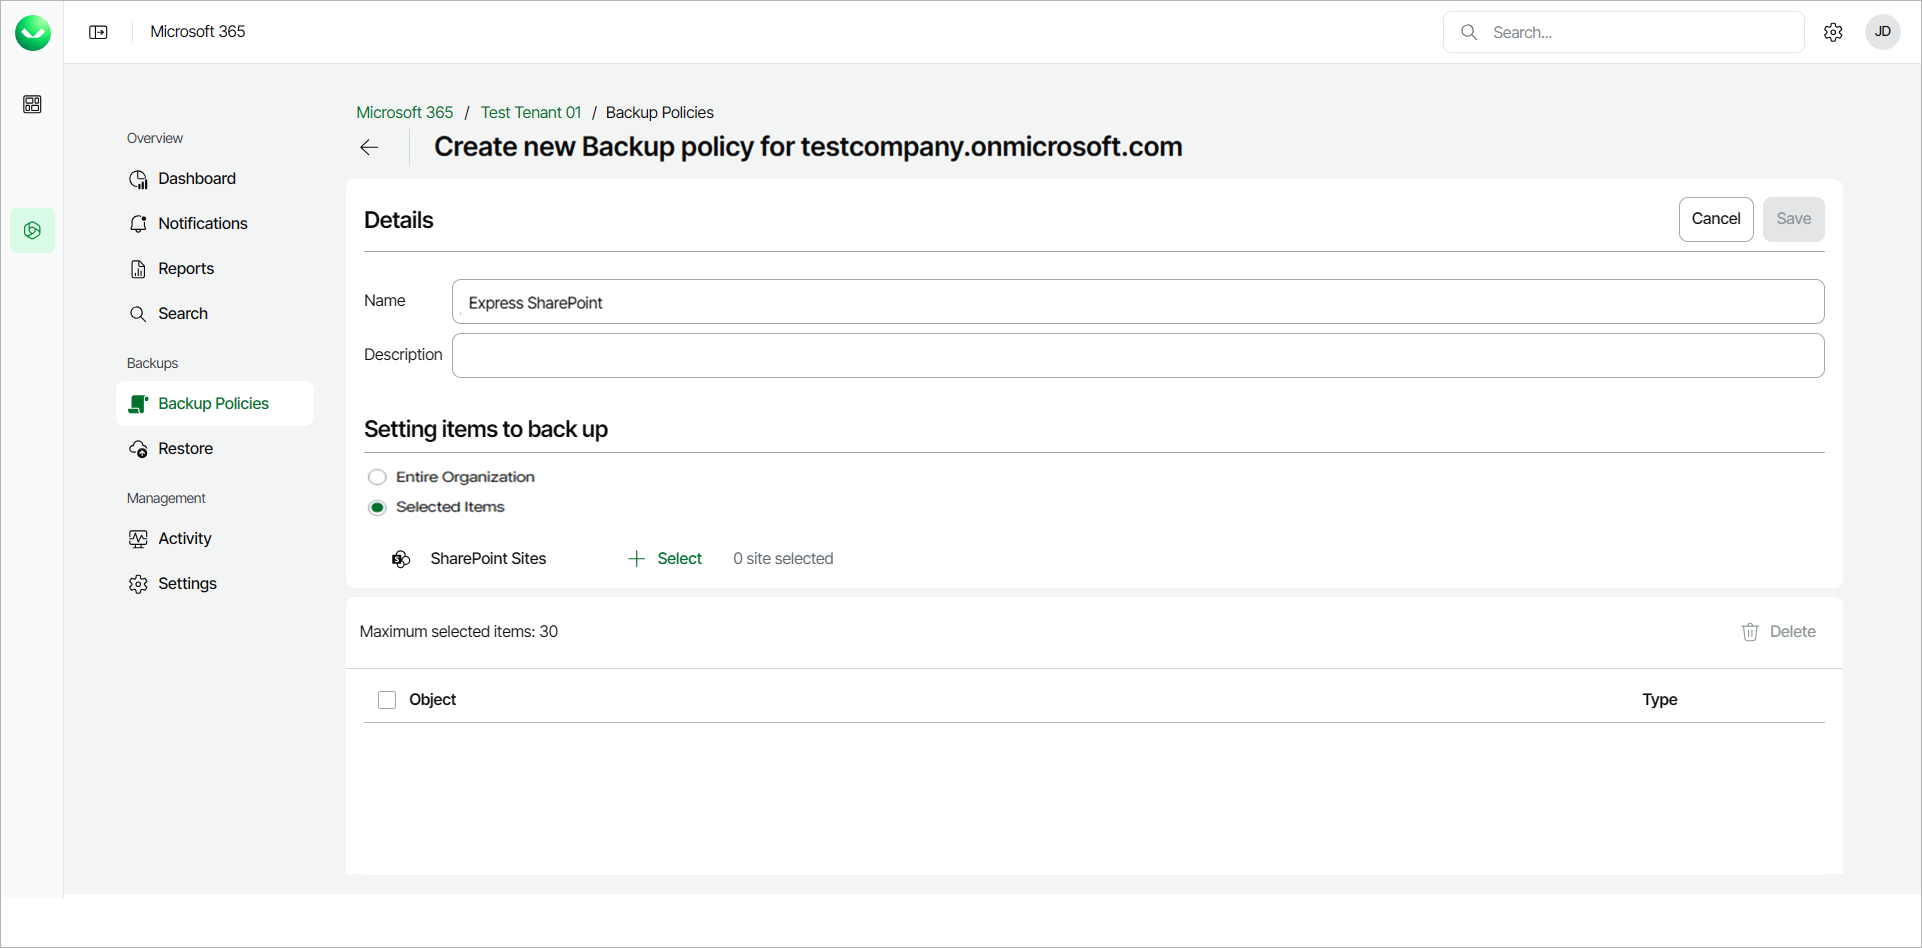Select the Selected Items radio option

377,508
